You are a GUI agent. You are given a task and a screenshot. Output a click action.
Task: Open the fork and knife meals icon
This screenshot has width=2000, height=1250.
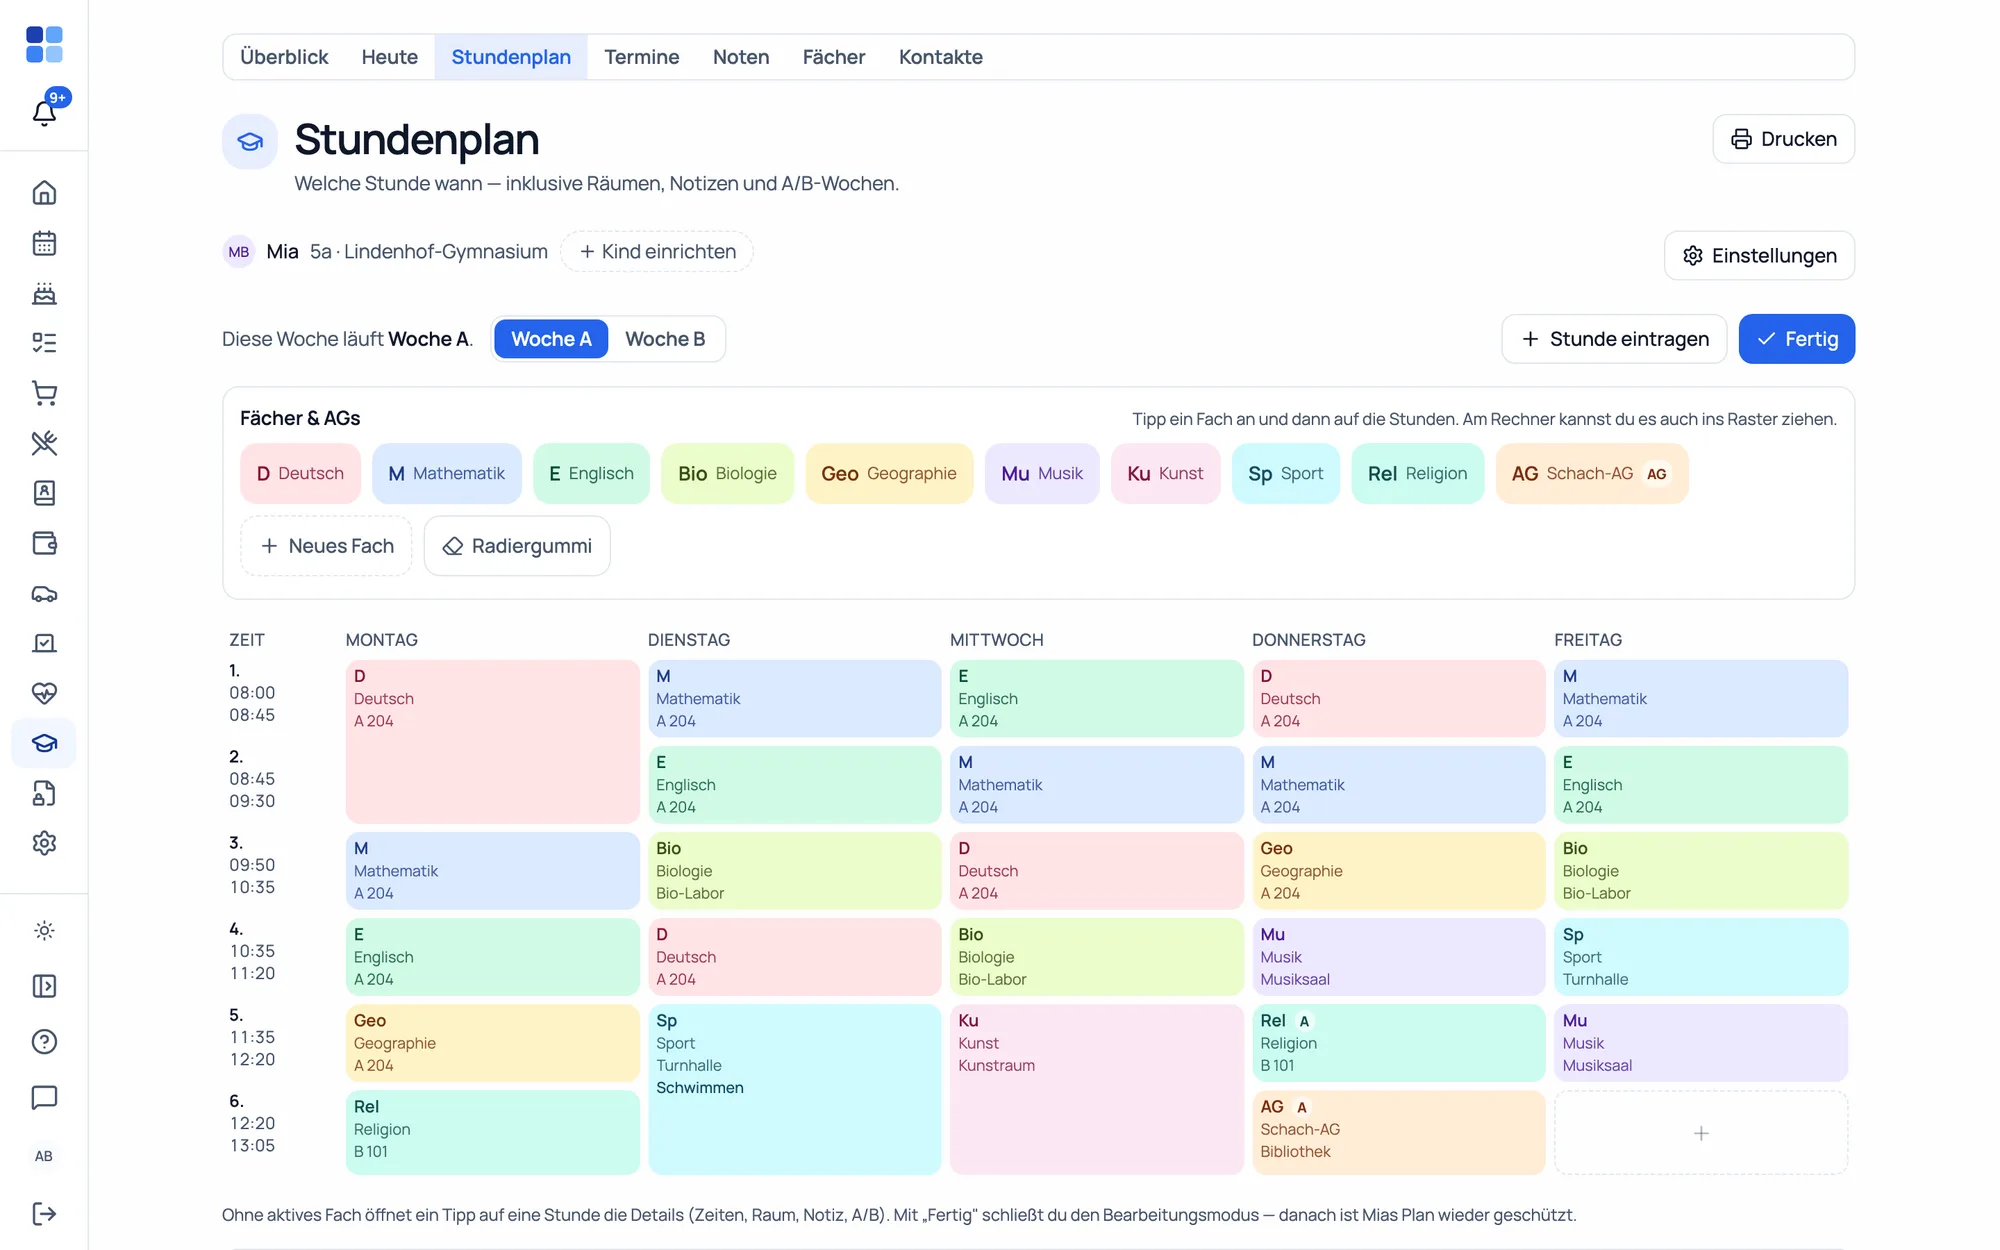(44, 443)
